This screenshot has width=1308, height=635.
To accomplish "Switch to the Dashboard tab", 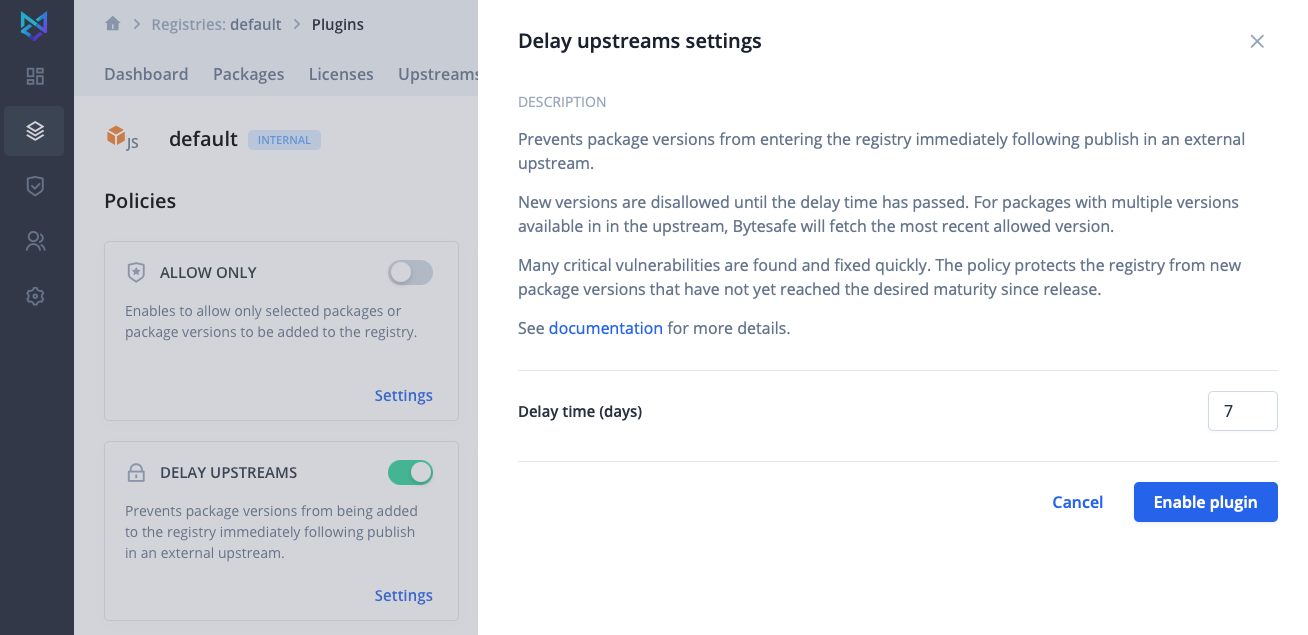I will [146, 74].
